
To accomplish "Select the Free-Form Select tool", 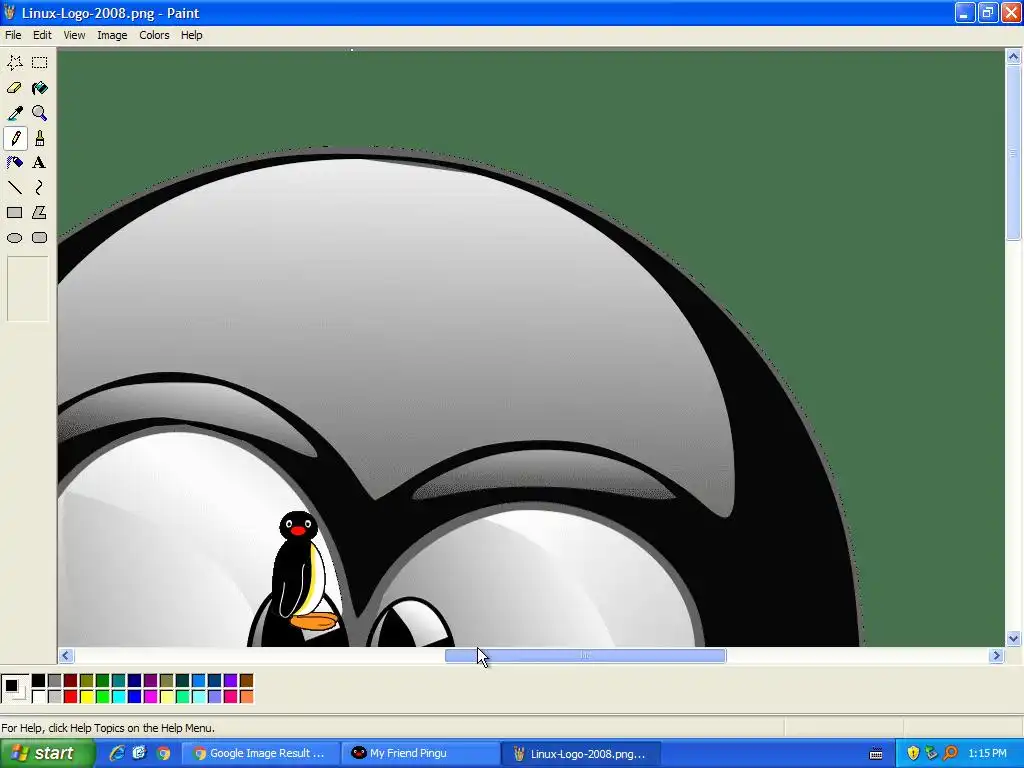I will pos(14,63).
